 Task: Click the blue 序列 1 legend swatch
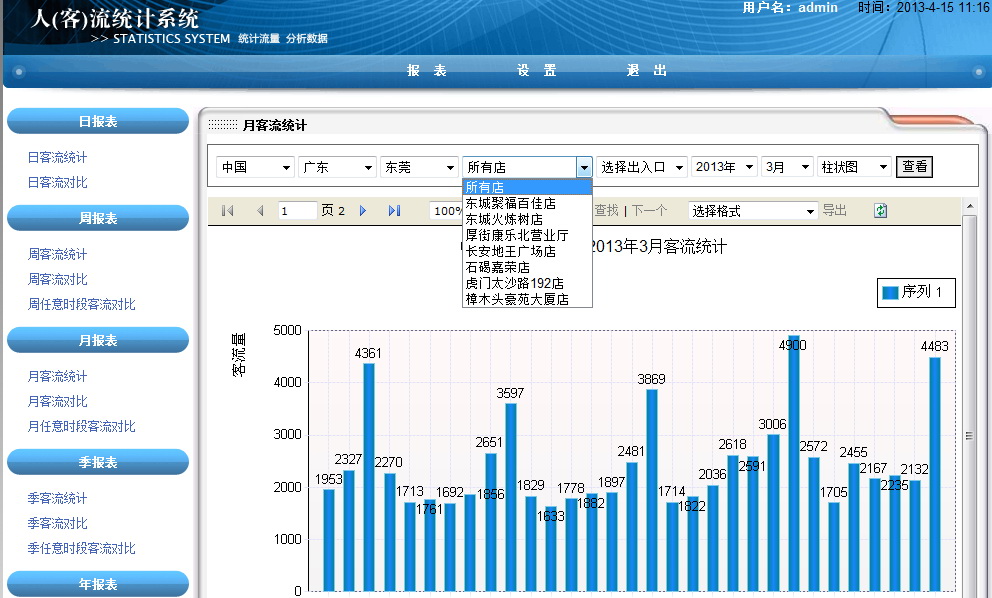[x=890, y=293]
